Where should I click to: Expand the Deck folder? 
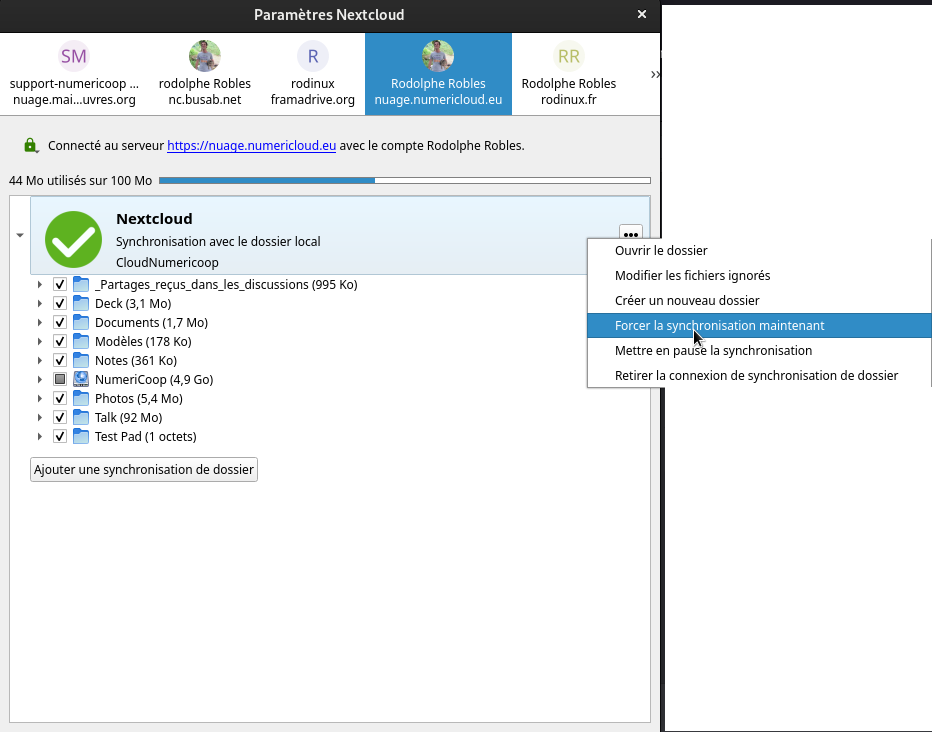point(40,304)
